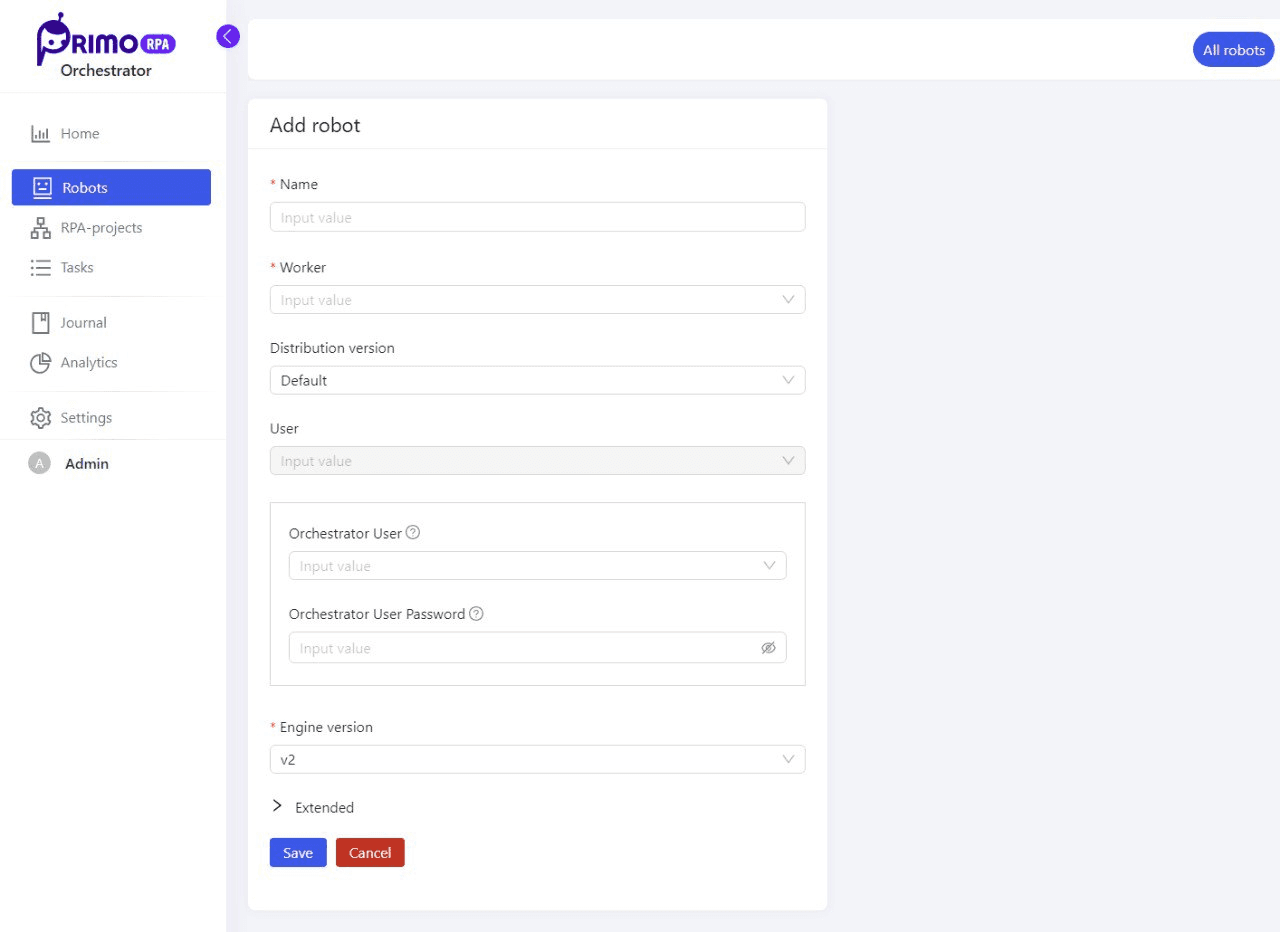Click the Name input field
1280x932 pixels.
537,218
